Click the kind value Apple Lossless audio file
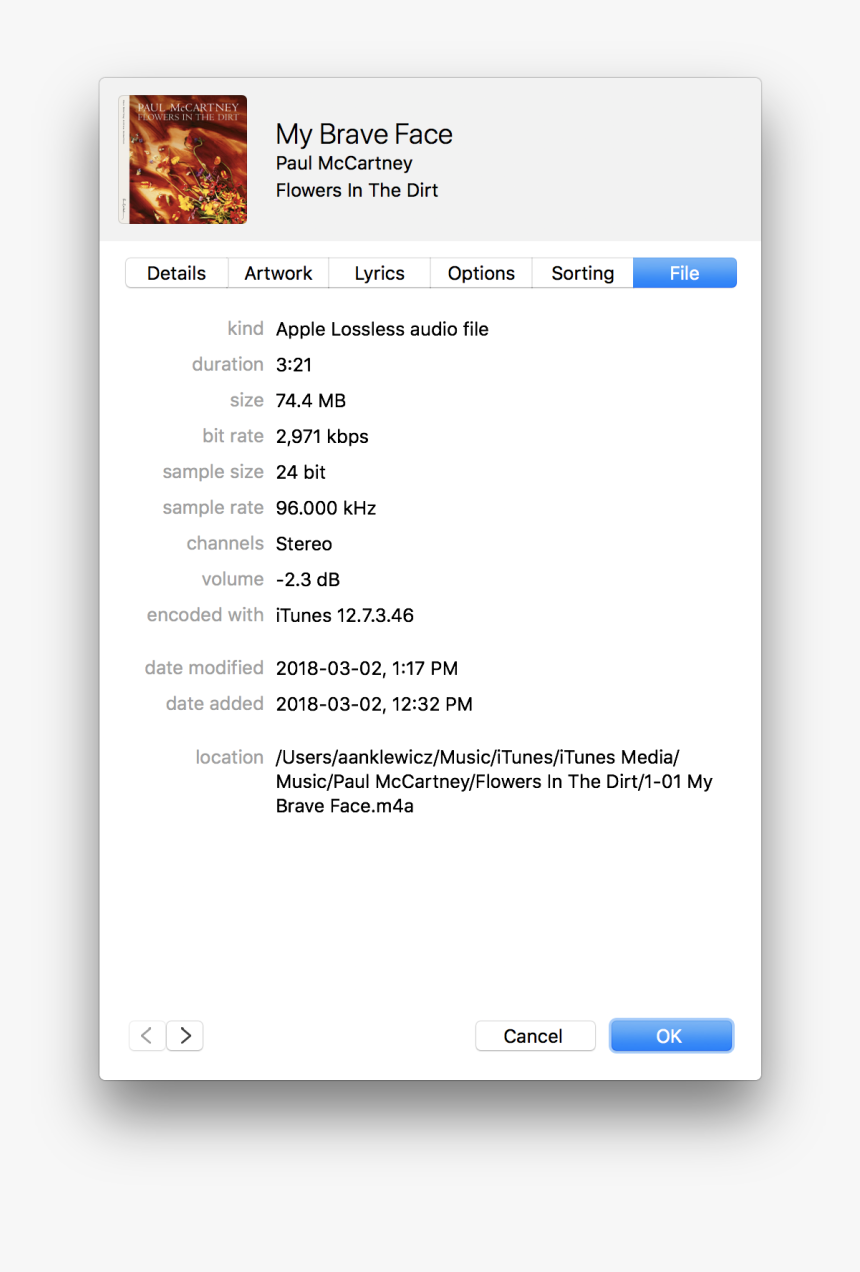The height and width of the screenshot is (1272, 860). click(382, 328)
